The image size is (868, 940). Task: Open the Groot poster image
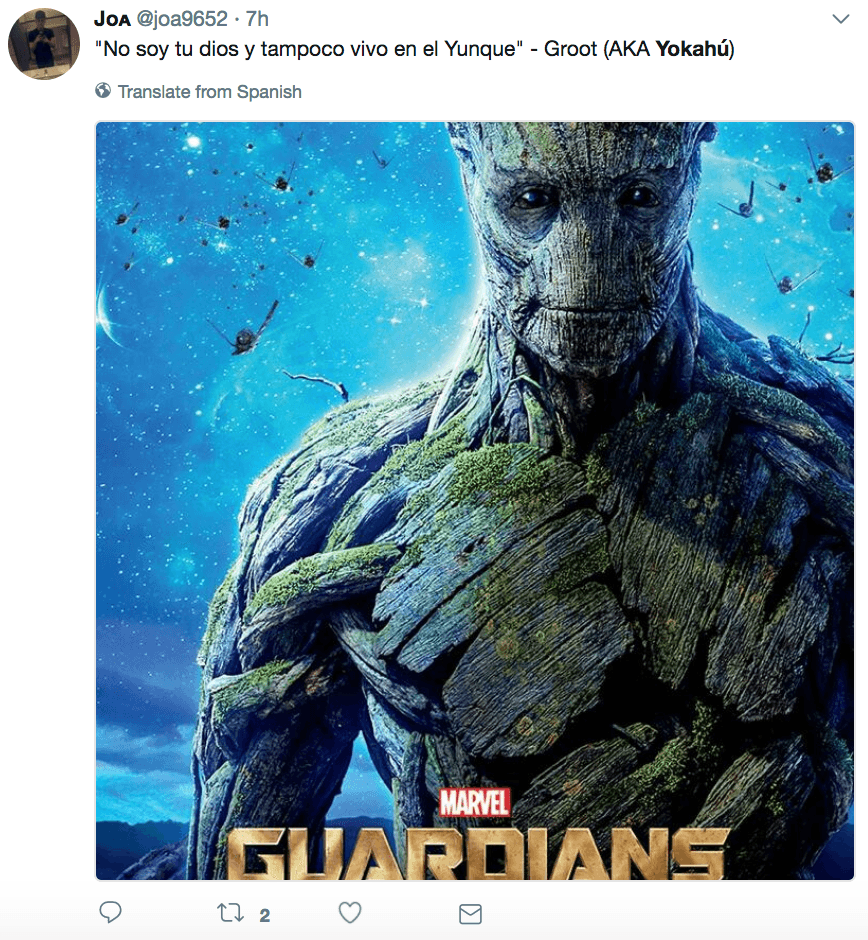(x=475, y=501)
